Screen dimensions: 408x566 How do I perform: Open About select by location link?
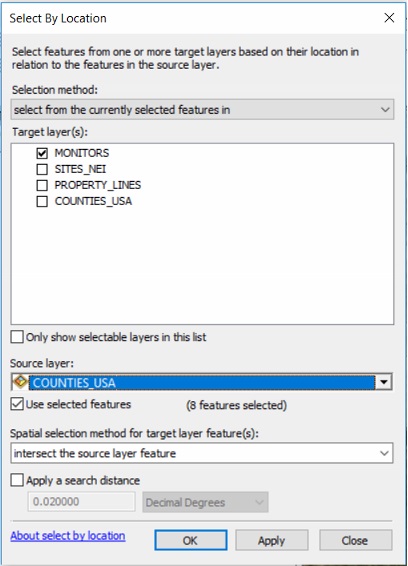(x=68, y=536)
